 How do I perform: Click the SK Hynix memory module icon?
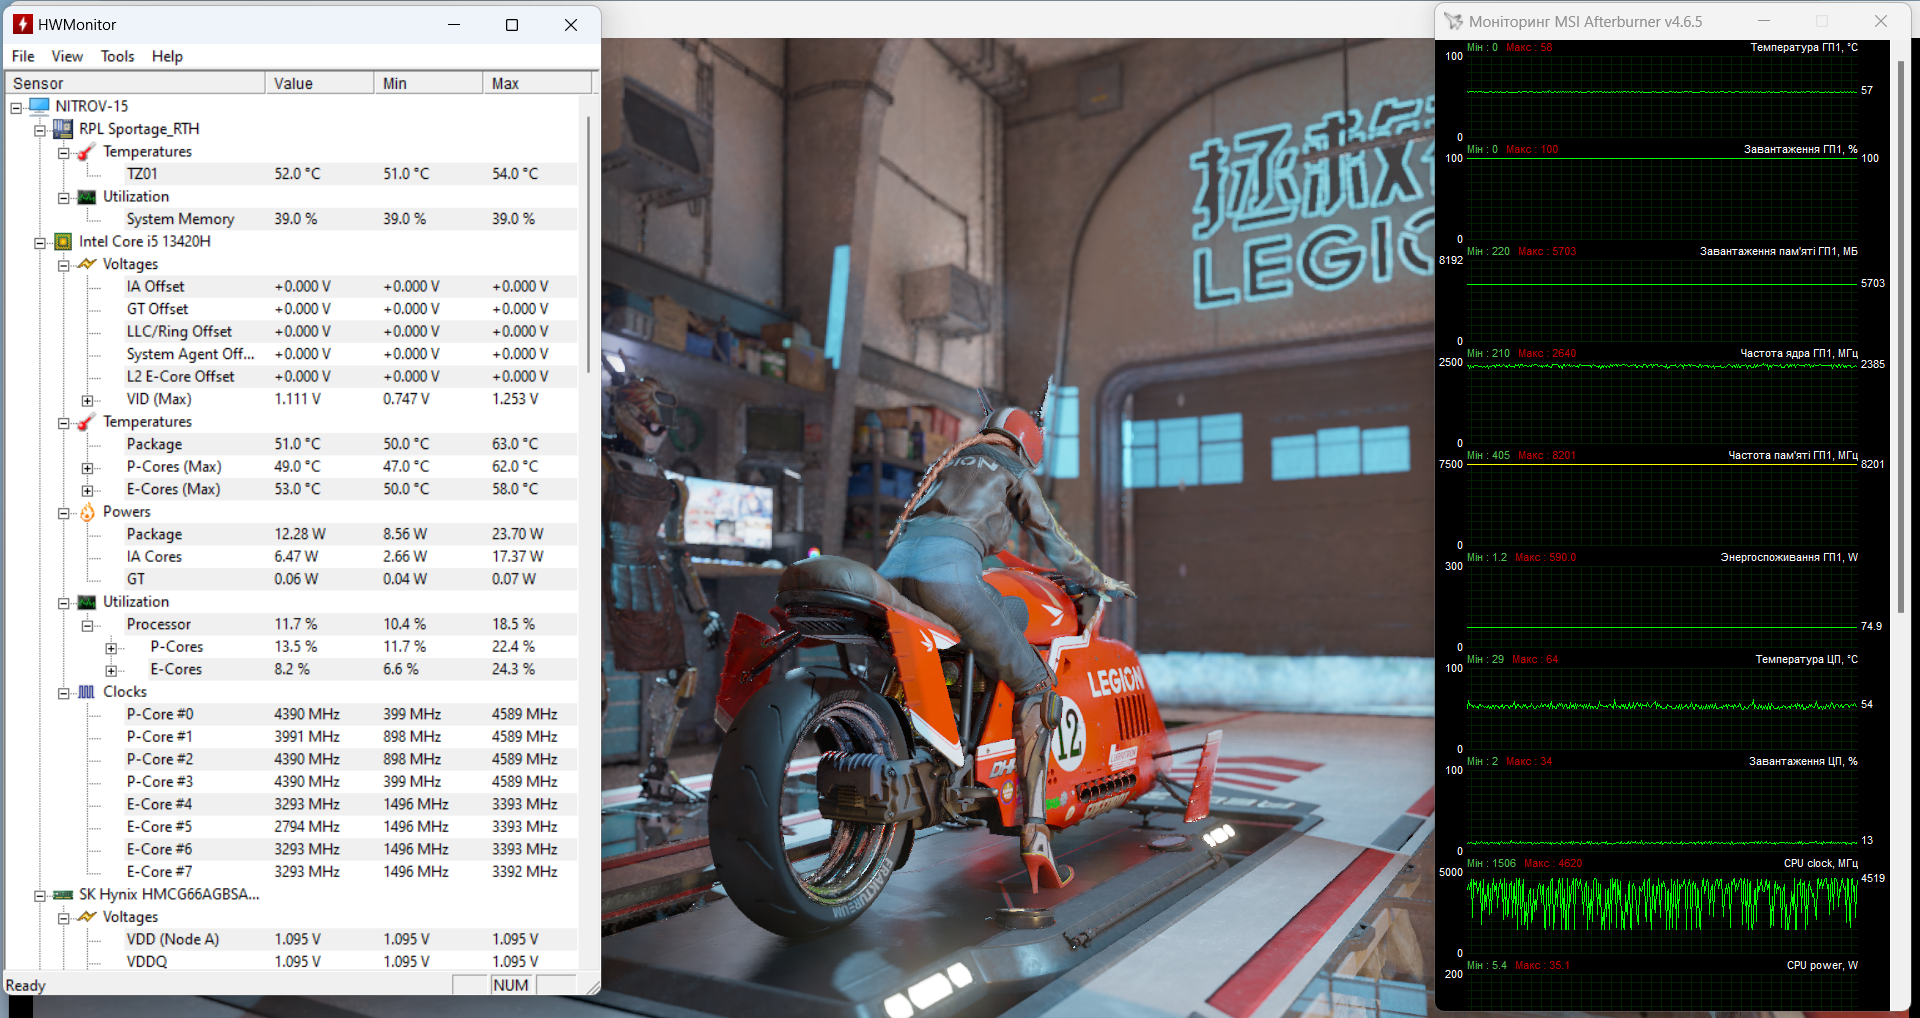coord(63,895)
